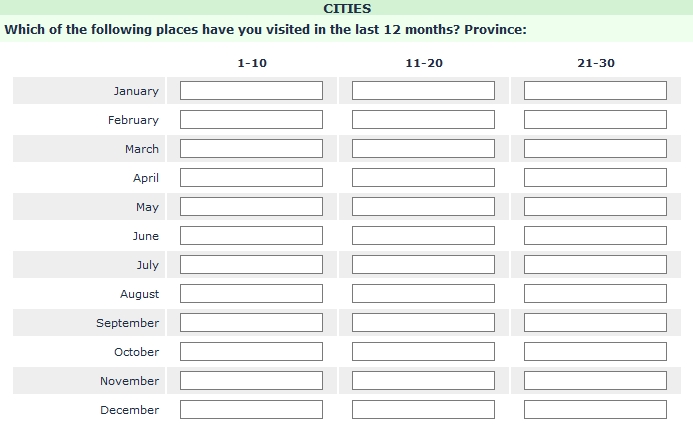Image resolution: width=693 pixels, height=430 pixels.
Task: Click the January 1-10 input field
Action: 251,91
